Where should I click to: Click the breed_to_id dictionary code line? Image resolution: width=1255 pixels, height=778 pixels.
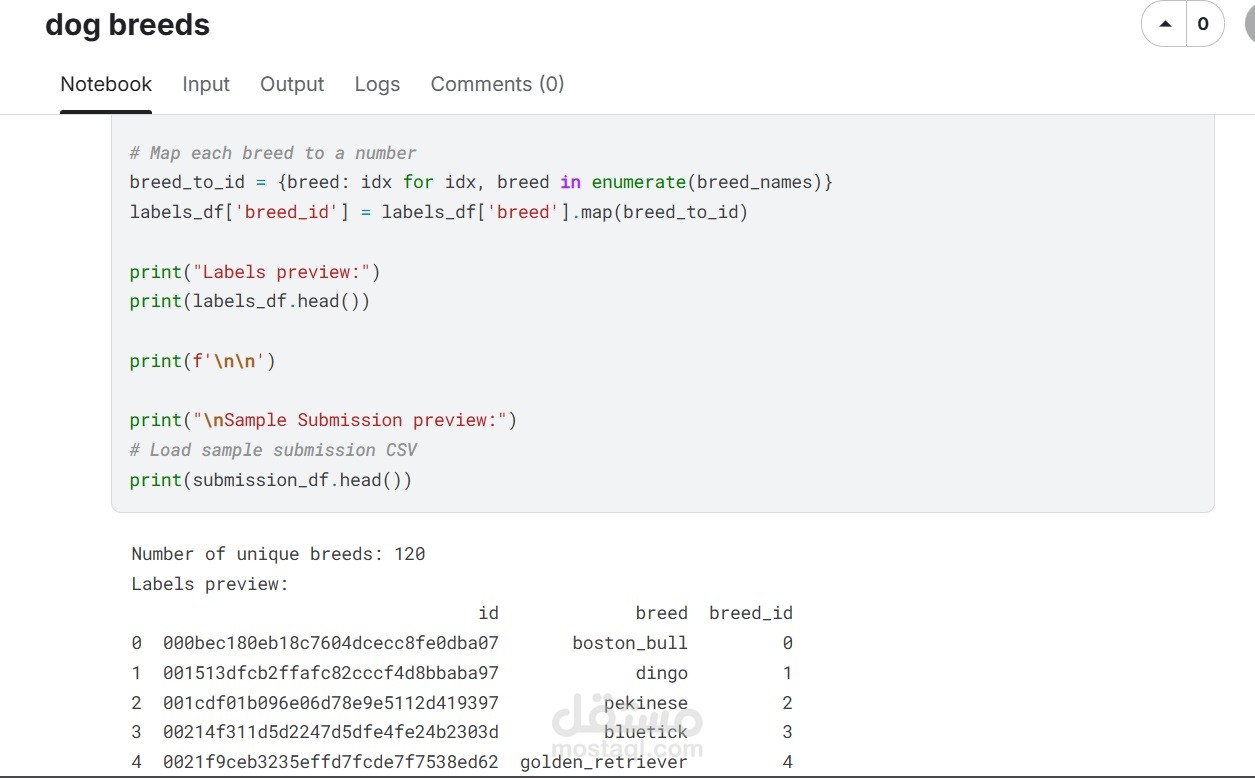click(x=481, y=182)
